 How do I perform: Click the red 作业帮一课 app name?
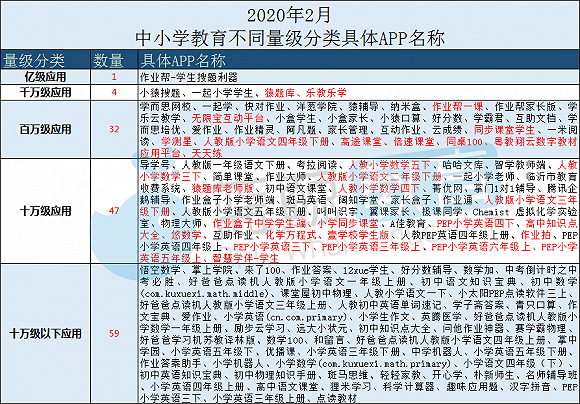click(x=458, y=107)
